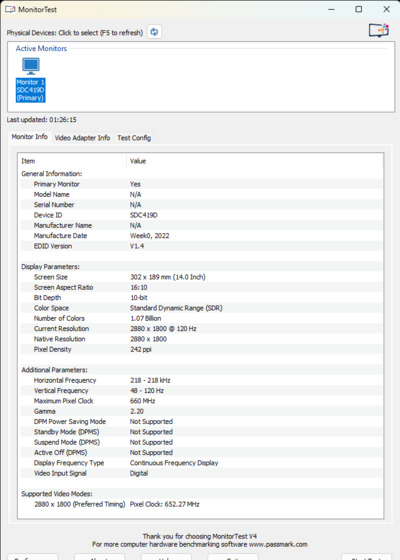Select the Horizontal Frequency row

[201, 381]
